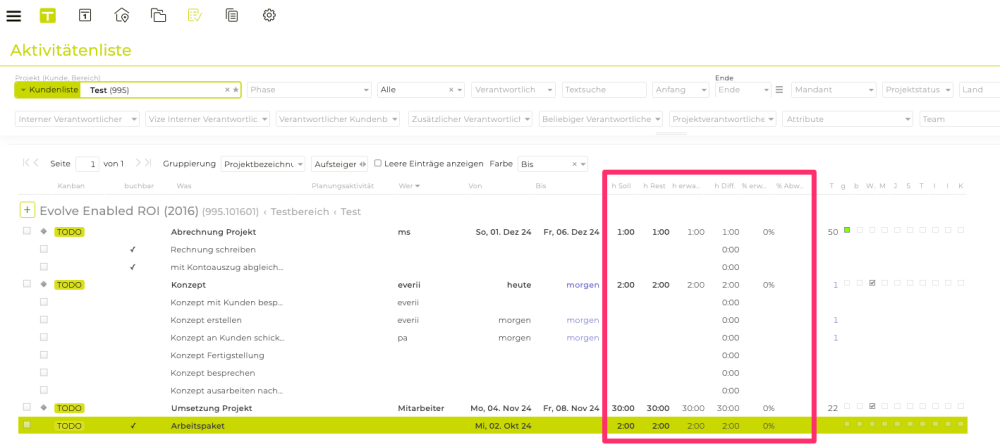Select the Arbeitspaket activity

click(198, 425)
